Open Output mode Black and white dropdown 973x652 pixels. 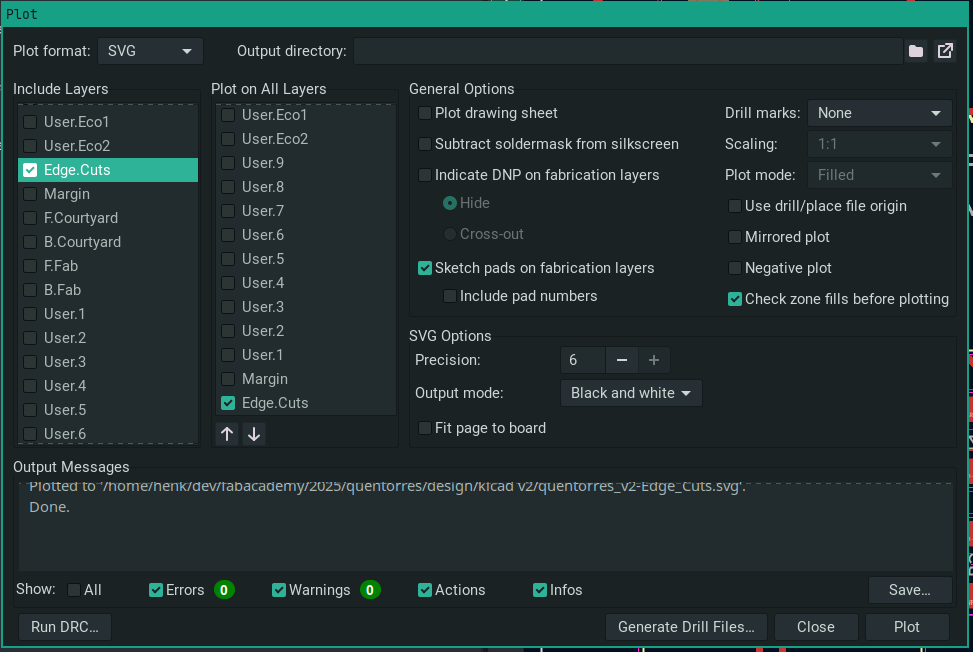click(x=631, y=393)
